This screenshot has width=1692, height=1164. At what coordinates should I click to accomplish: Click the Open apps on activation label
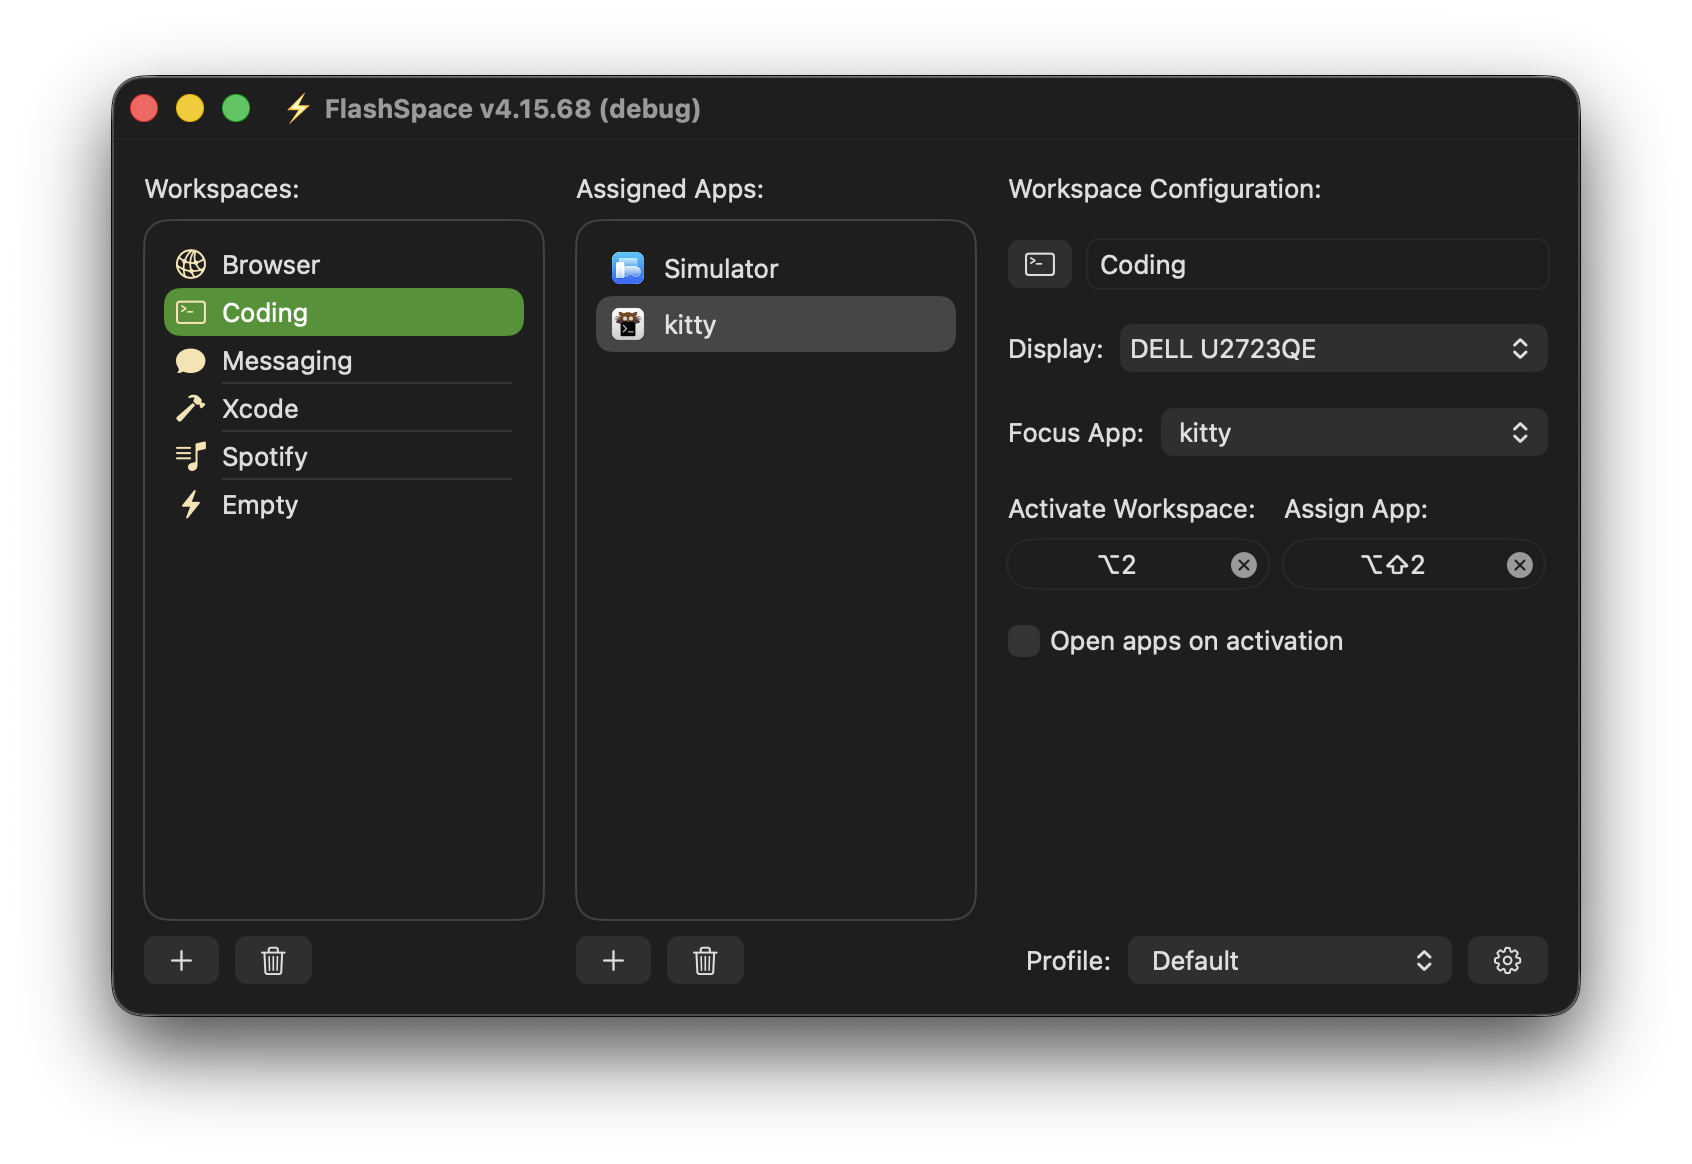[x=1196, y=641]
